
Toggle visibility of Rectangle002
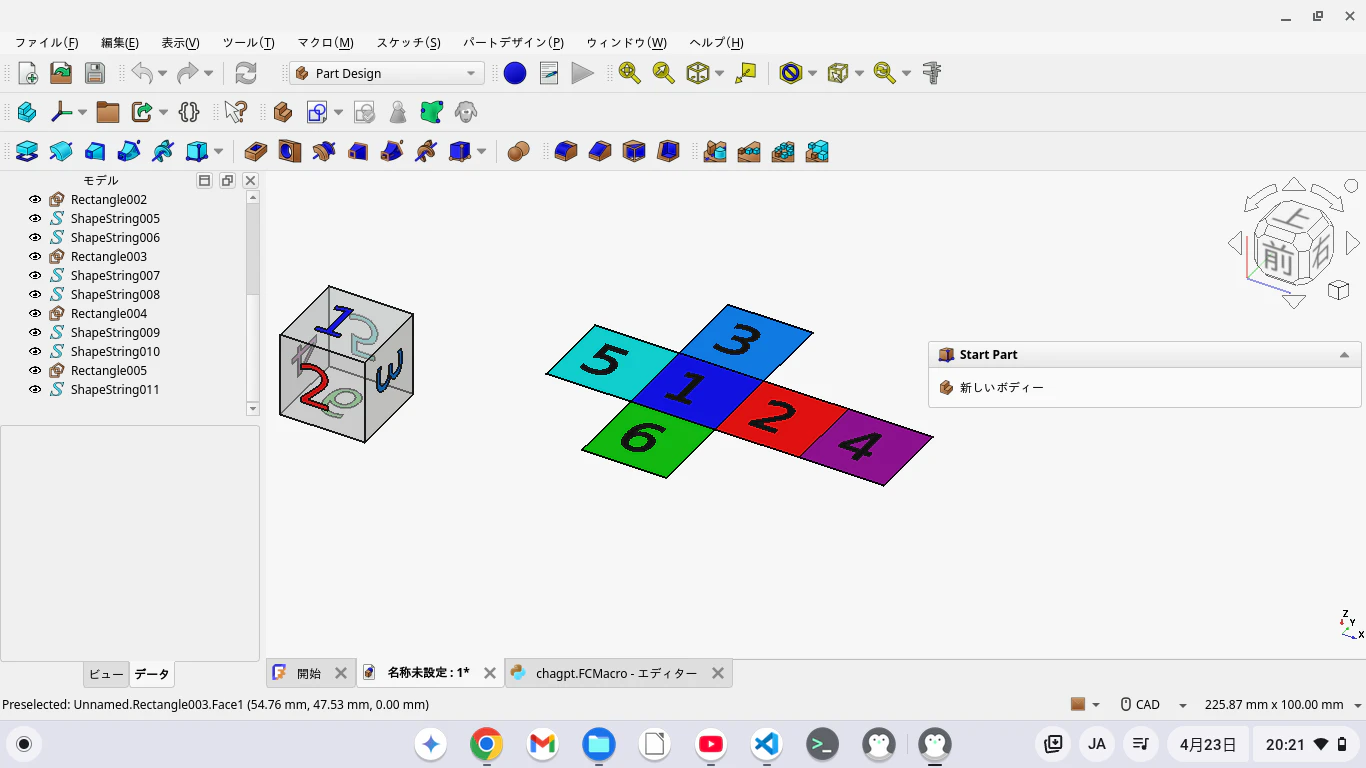point(35,200)
